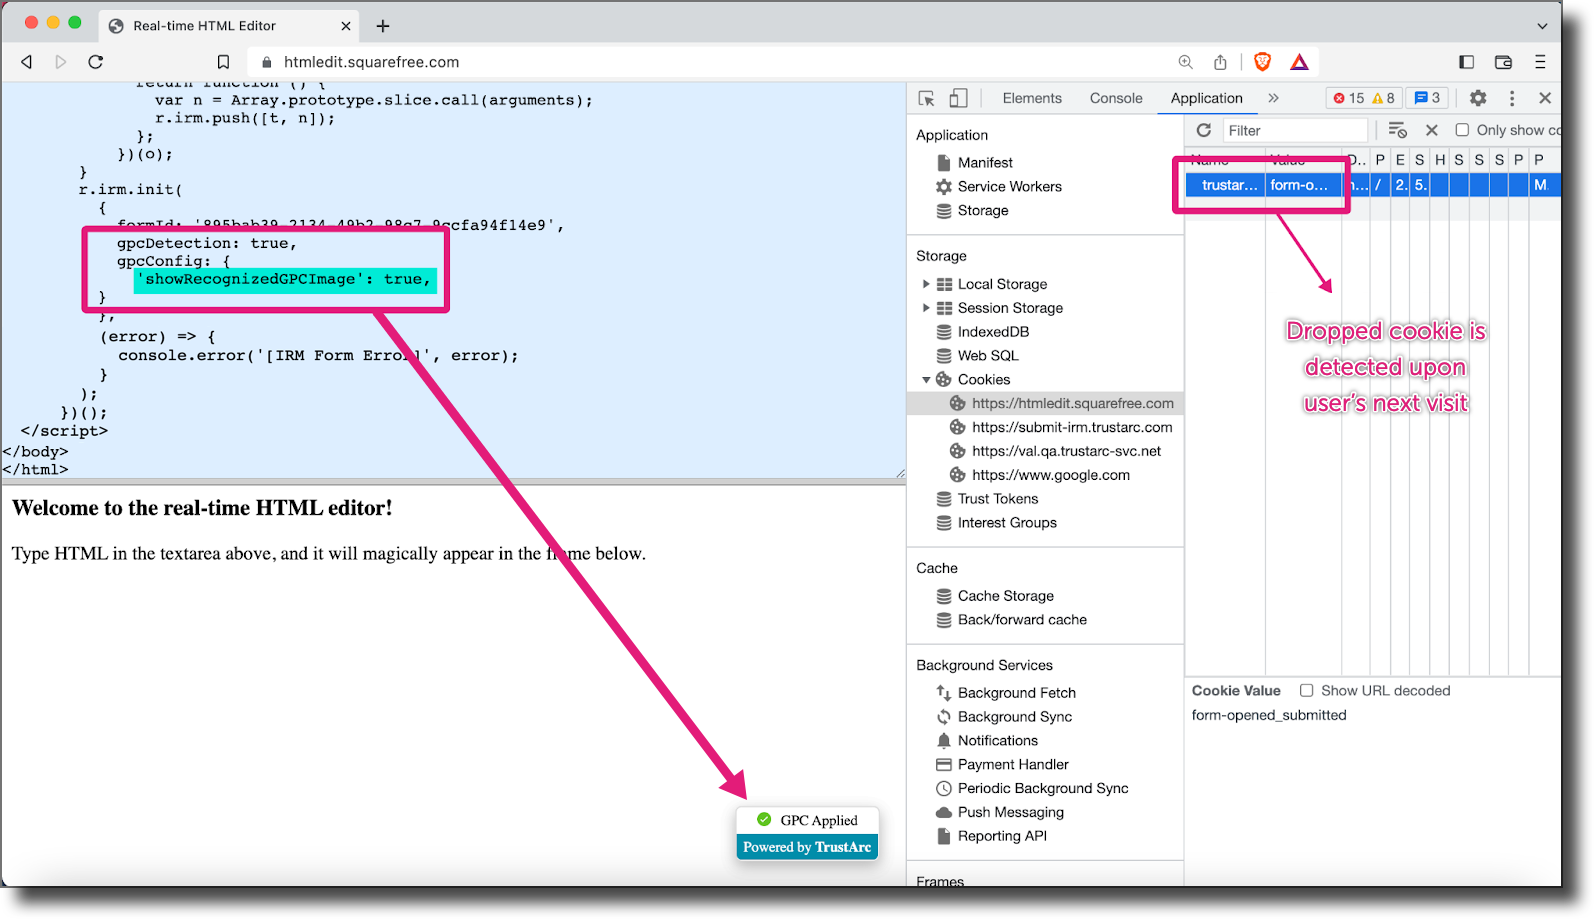
Task: Select the Application tab
Action: tap(1207, 98)
